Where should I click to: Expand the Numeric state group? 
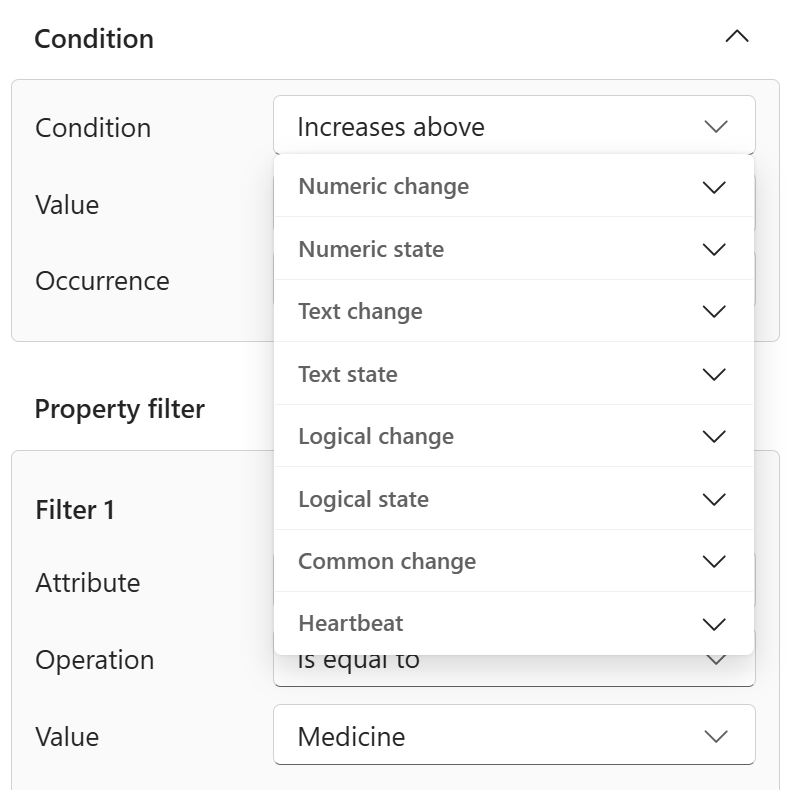pyautogui.click(x=514, y=249)
